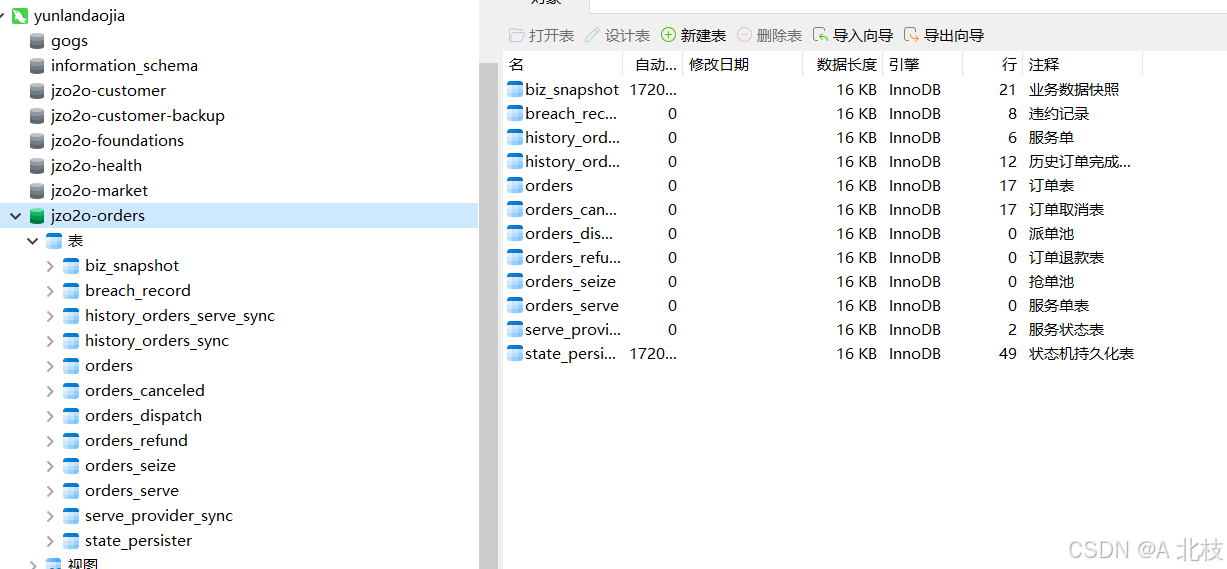This screenshot has height=569, width=1227.
Task: Click the orders_seize table icon in list
Action: pos(515,282)
